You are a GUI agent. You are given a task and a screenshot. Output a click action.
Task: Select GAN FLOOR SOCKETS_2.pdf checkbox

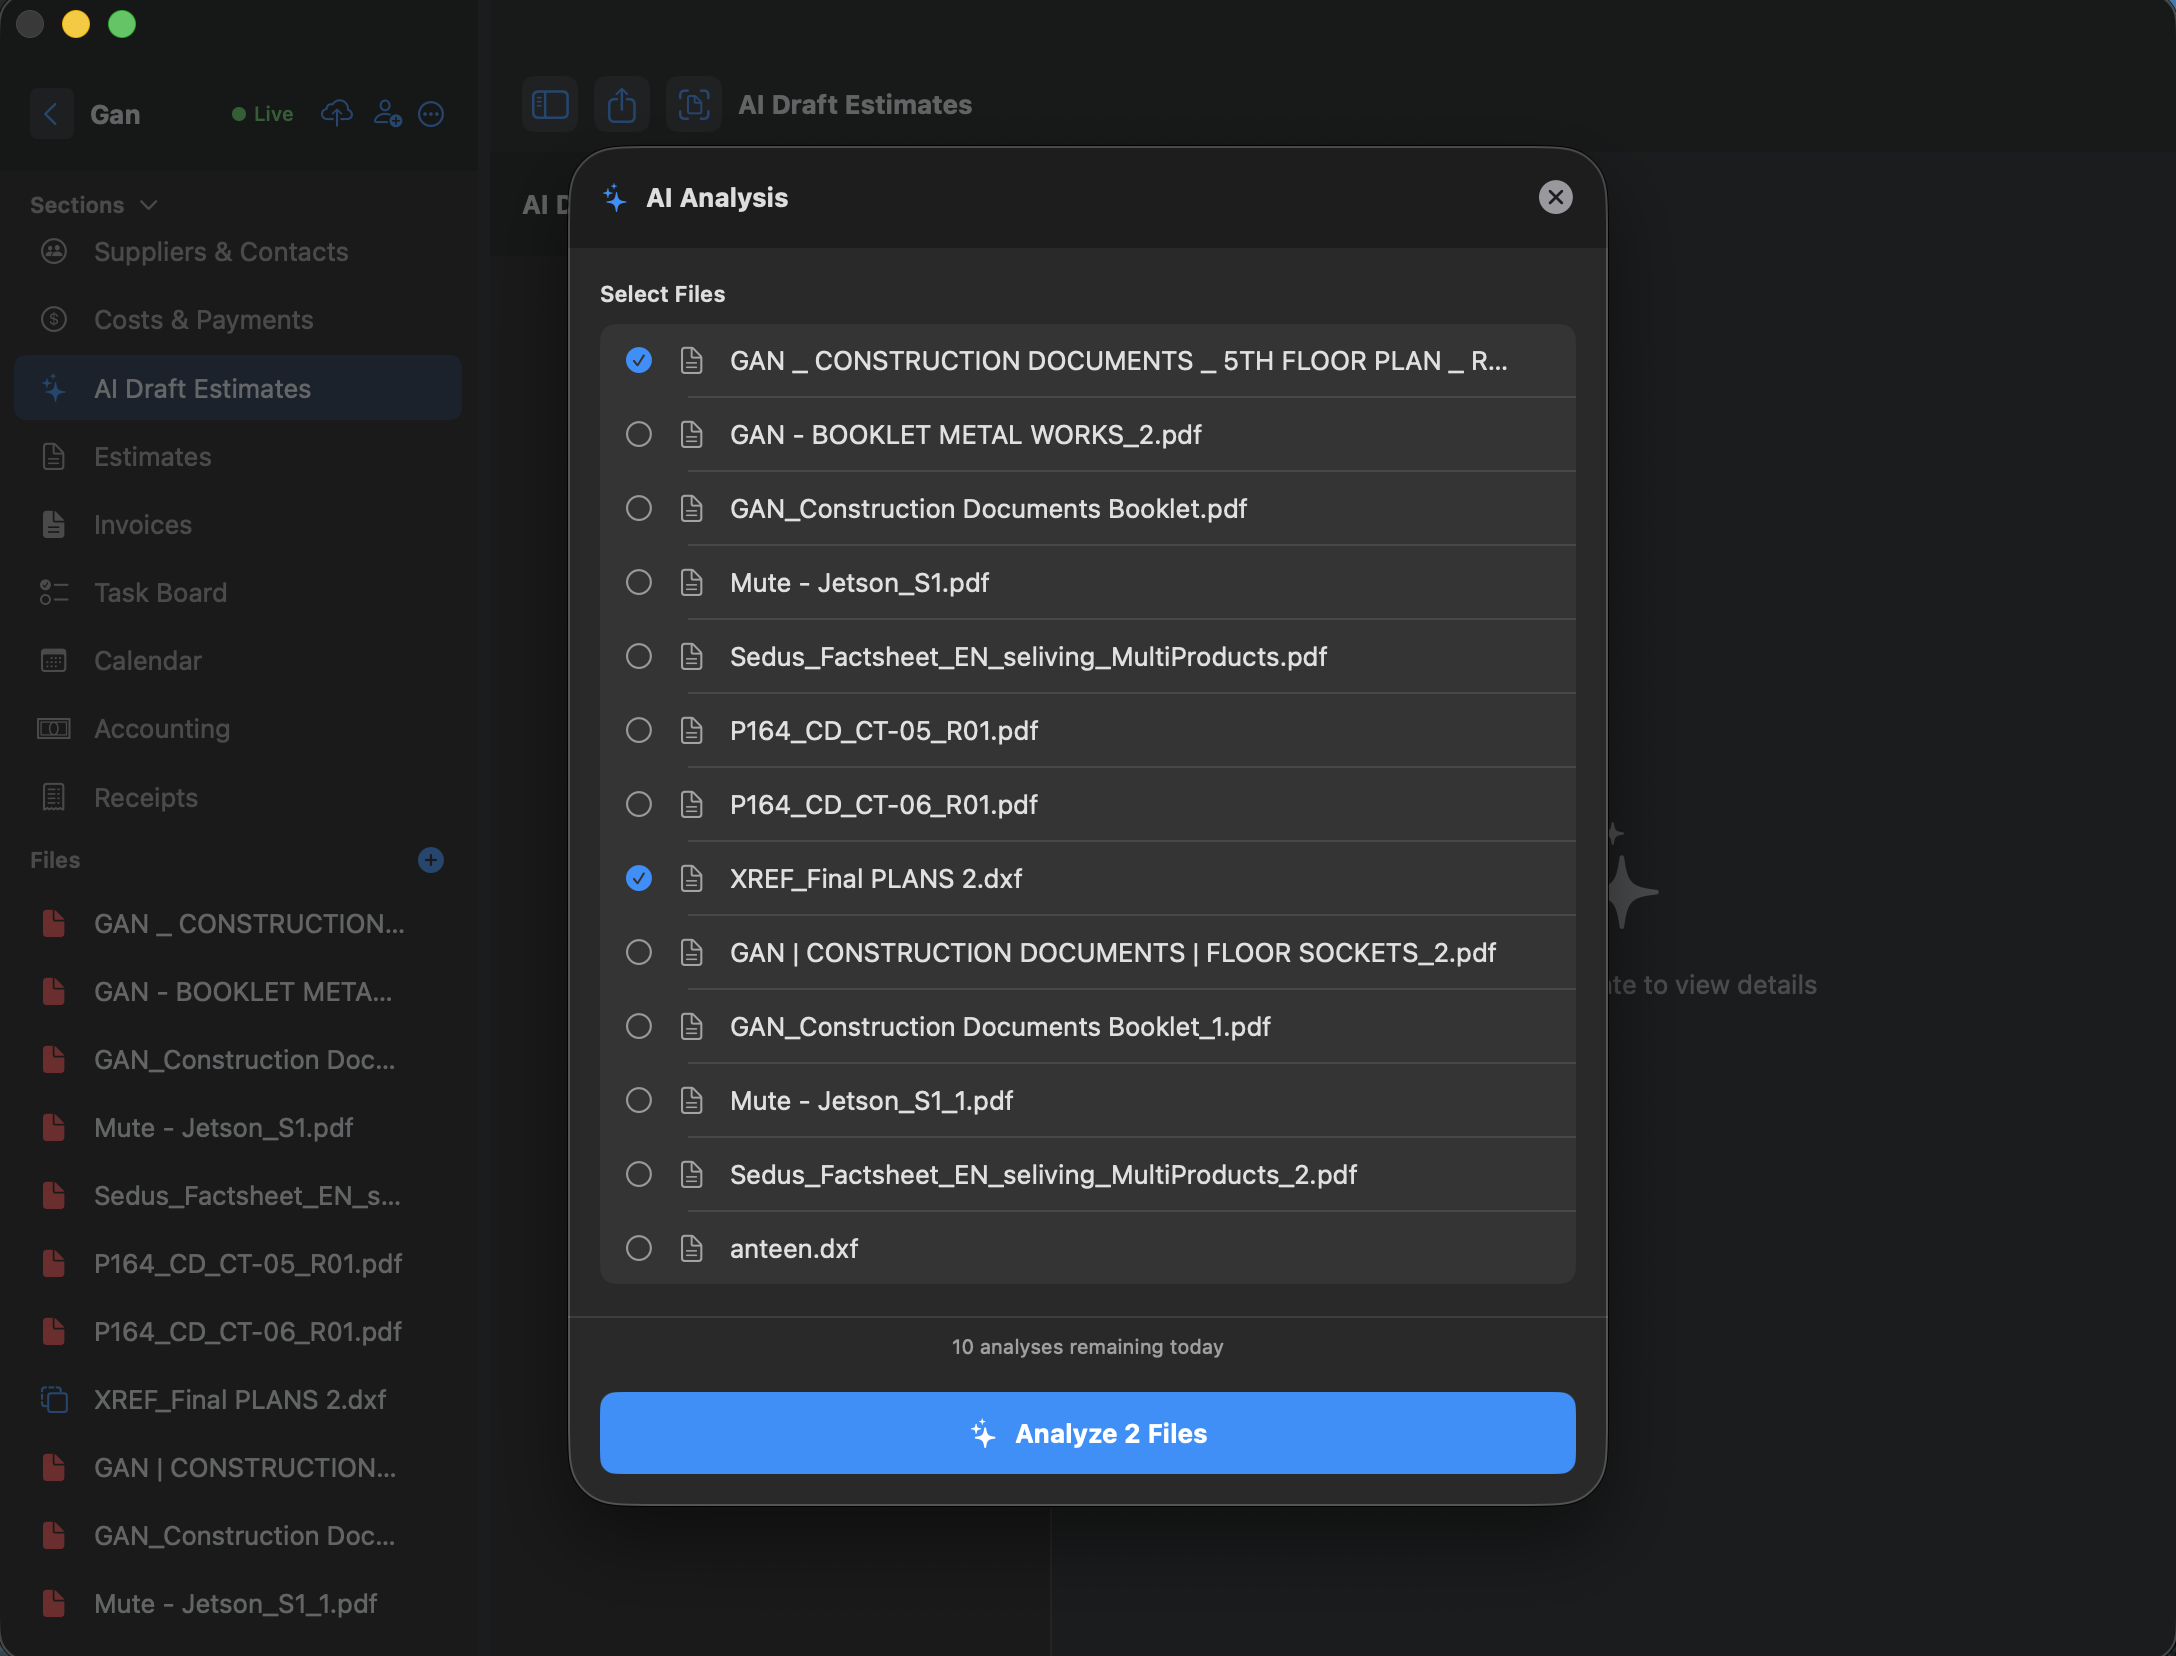(x=639, y=952)
